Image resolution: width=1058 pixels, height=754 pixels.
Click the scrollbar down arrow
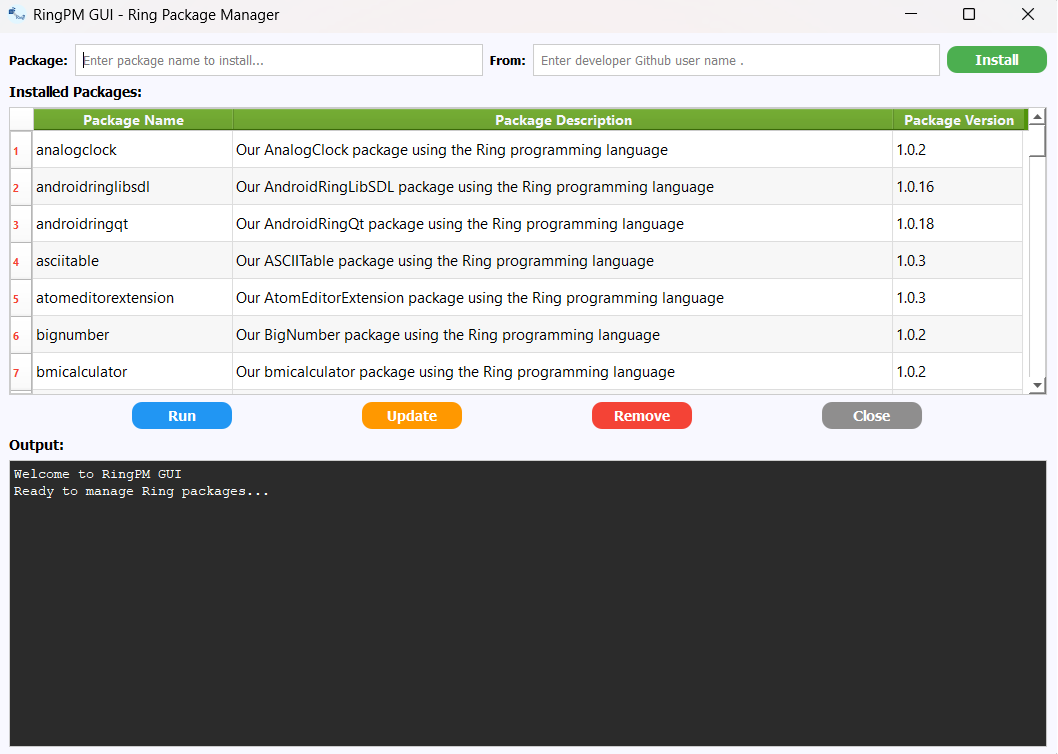pos(1037,385)
